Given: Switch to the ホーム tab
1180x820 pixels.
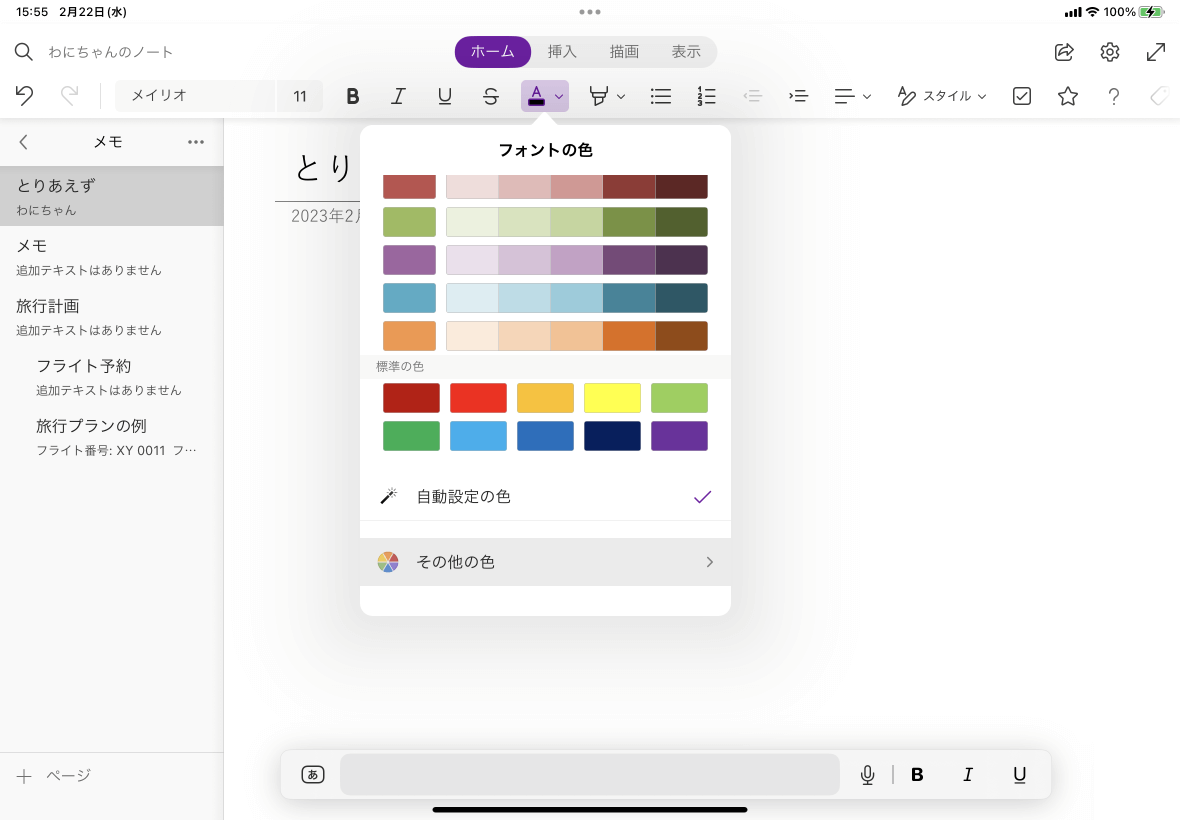Looking at the screenshot, I should 493,52.
